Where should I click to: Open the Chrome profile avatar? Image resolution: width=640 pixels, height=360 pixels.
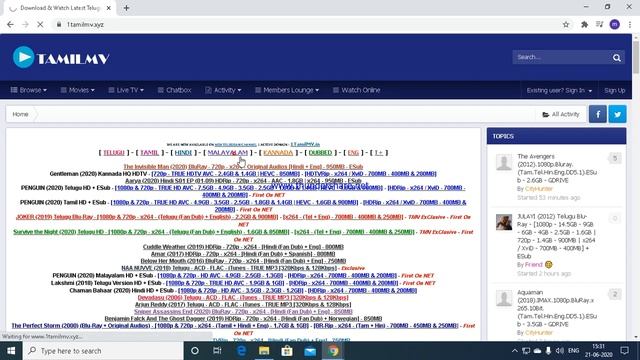615,24
